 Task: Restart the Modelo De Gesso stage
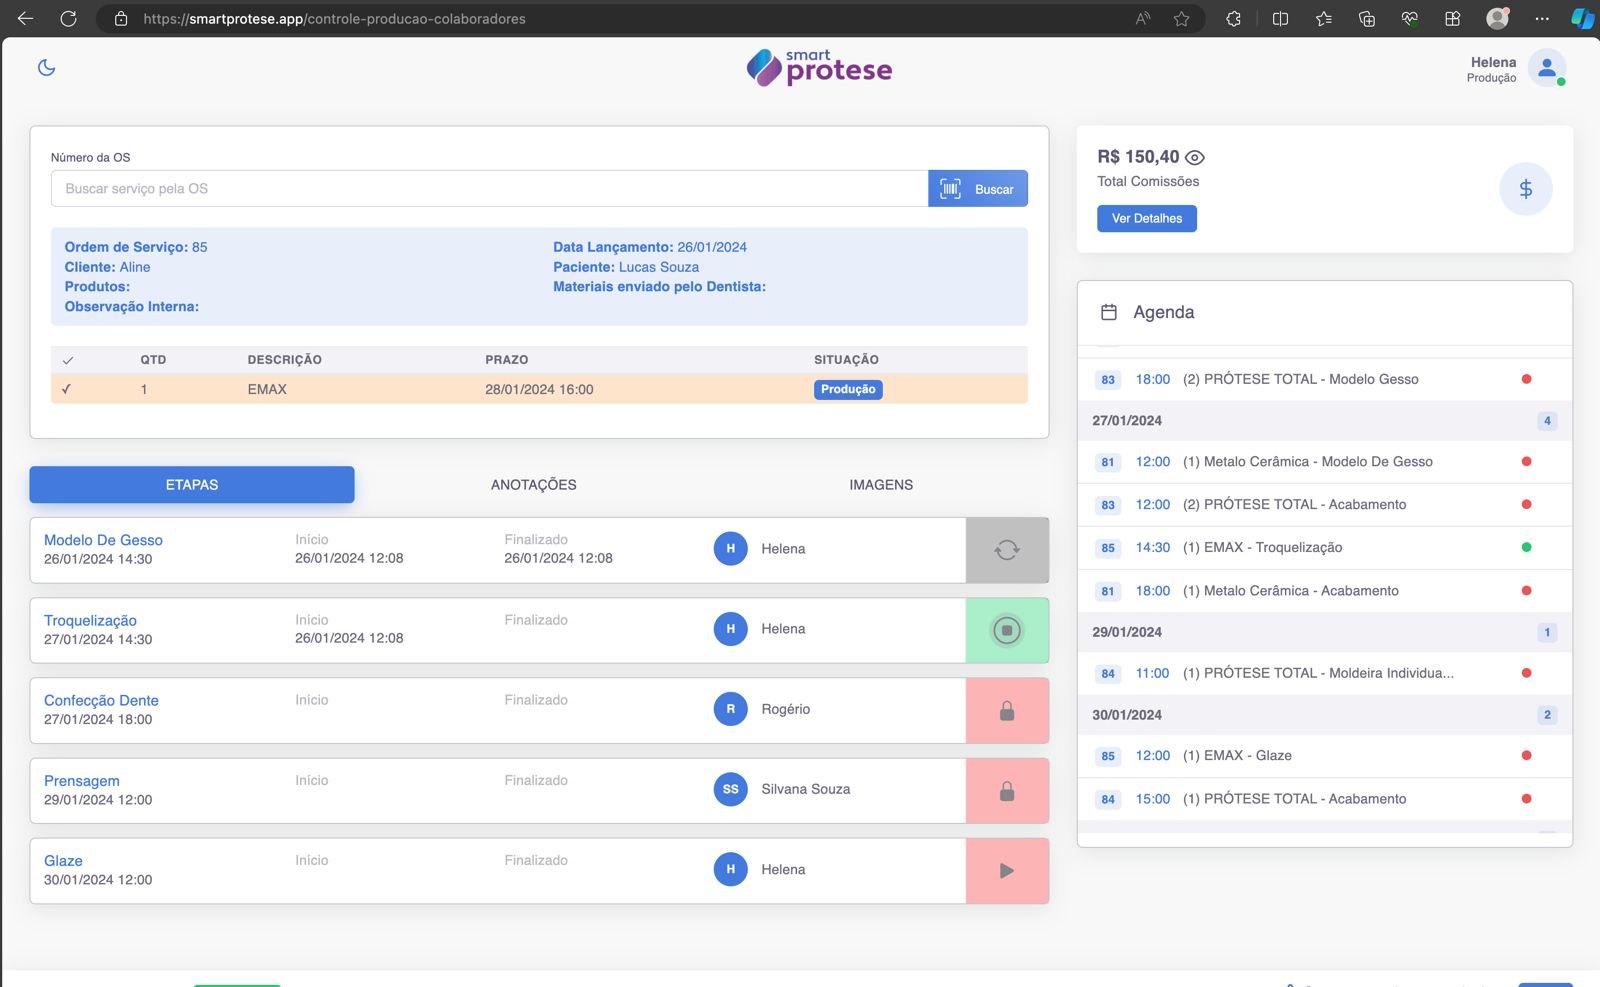click(1007, 550)
